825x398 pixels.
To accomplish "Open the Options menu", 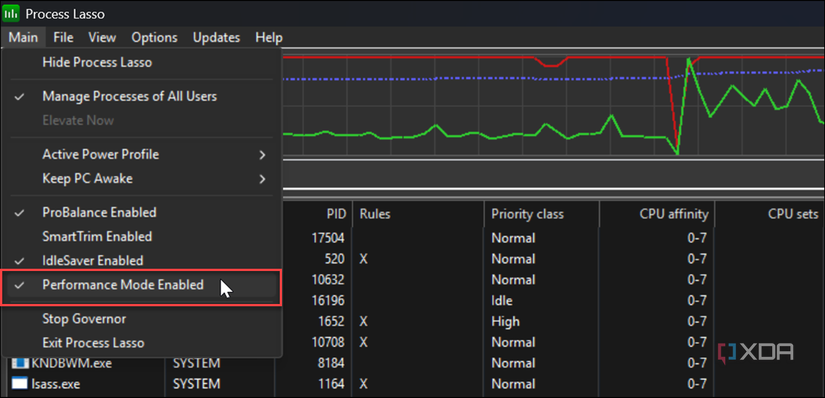I will tap(154, 37).
